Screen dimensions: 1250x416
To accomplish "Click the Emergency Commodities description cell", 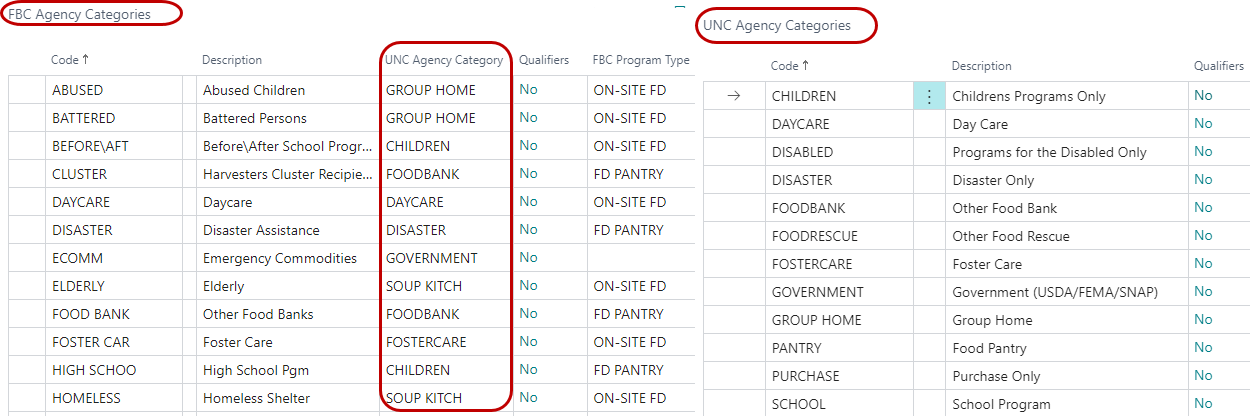I will click(280, 258).
